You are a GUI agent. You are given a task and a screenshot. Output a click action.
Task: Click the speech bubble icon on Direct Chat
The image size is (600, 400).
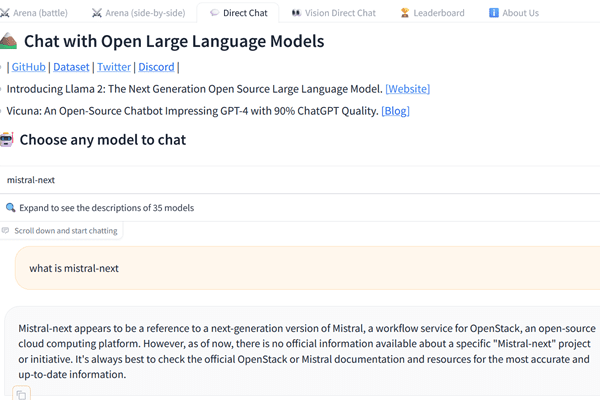pyautogui.click(x=214, y=13)
